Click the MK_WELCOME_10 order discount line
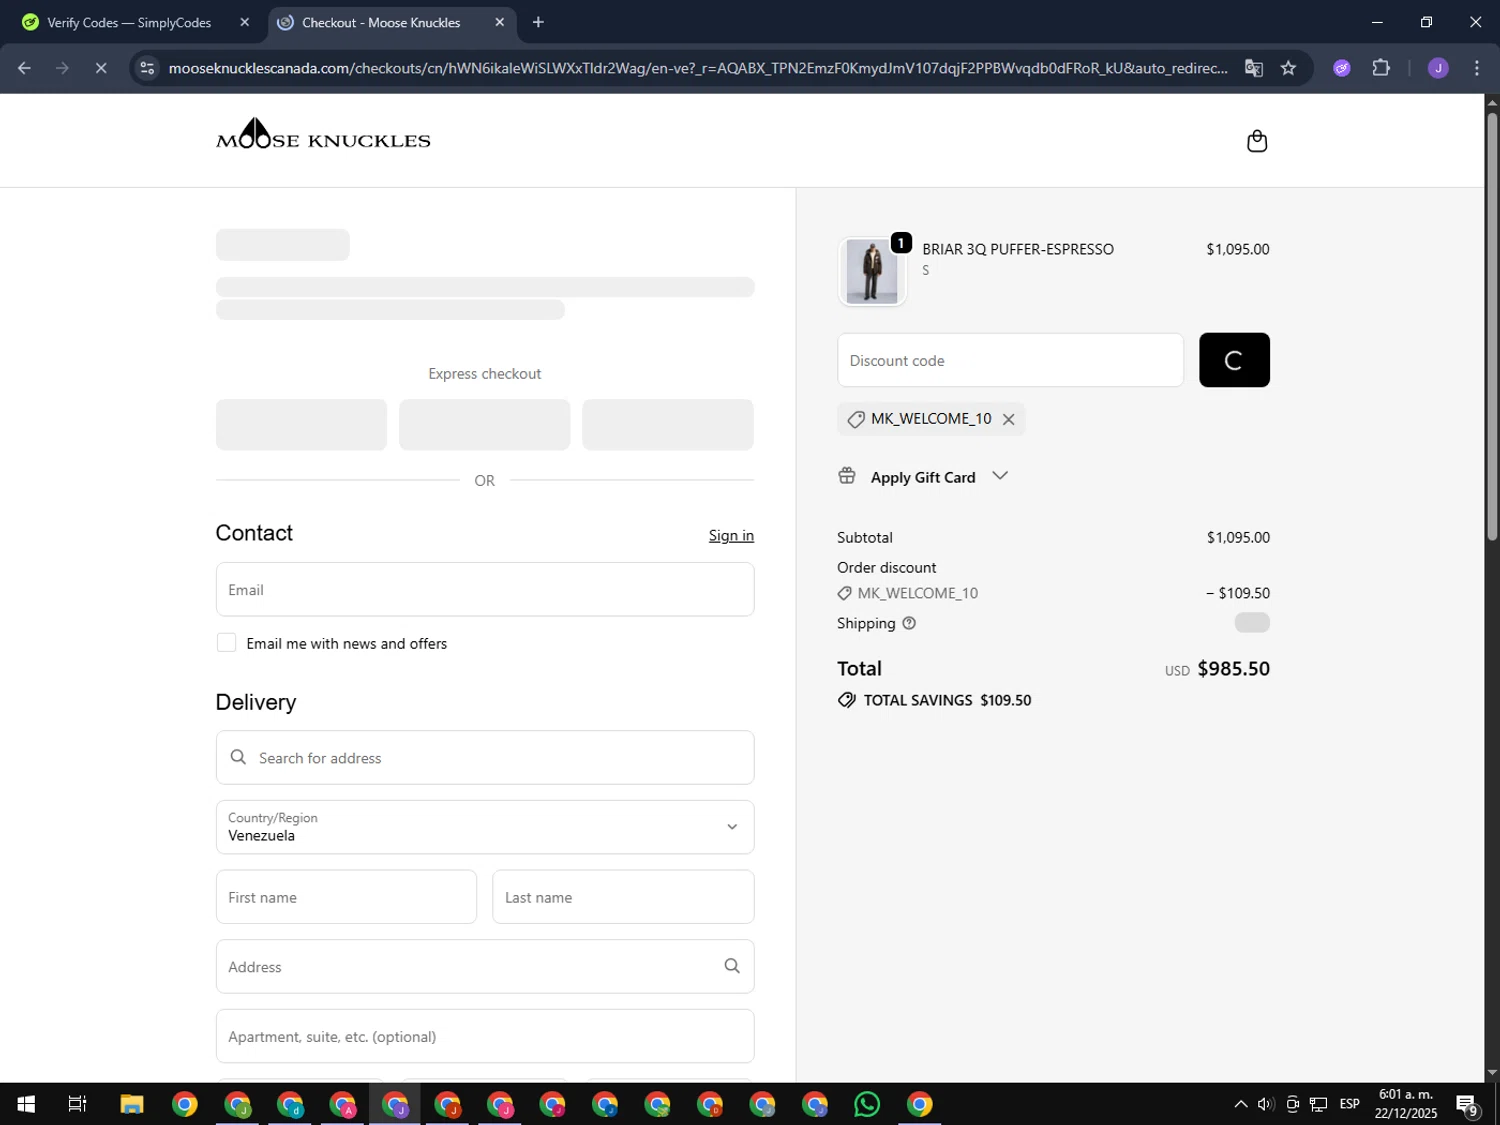 (x=1053, y=593)
